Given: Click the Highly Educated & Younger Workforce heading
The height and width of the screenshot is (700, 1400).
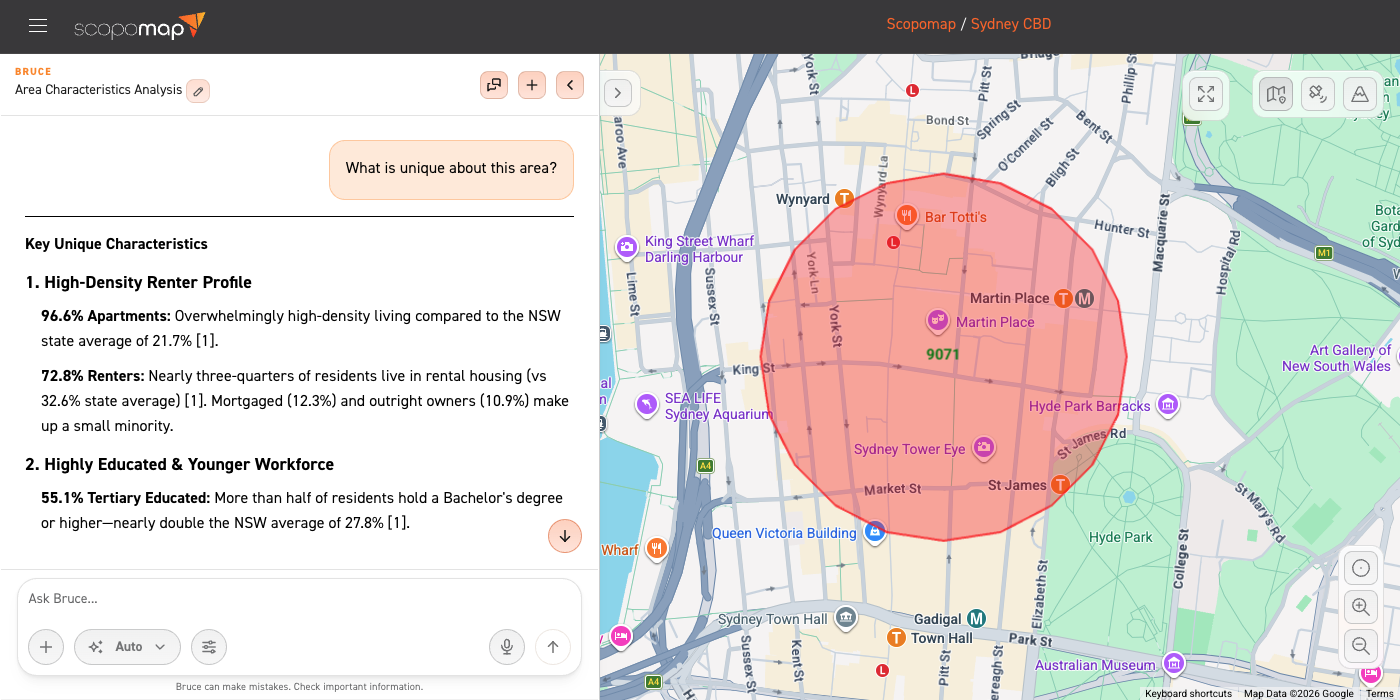Looking at the screenshot, I should 179,465.
